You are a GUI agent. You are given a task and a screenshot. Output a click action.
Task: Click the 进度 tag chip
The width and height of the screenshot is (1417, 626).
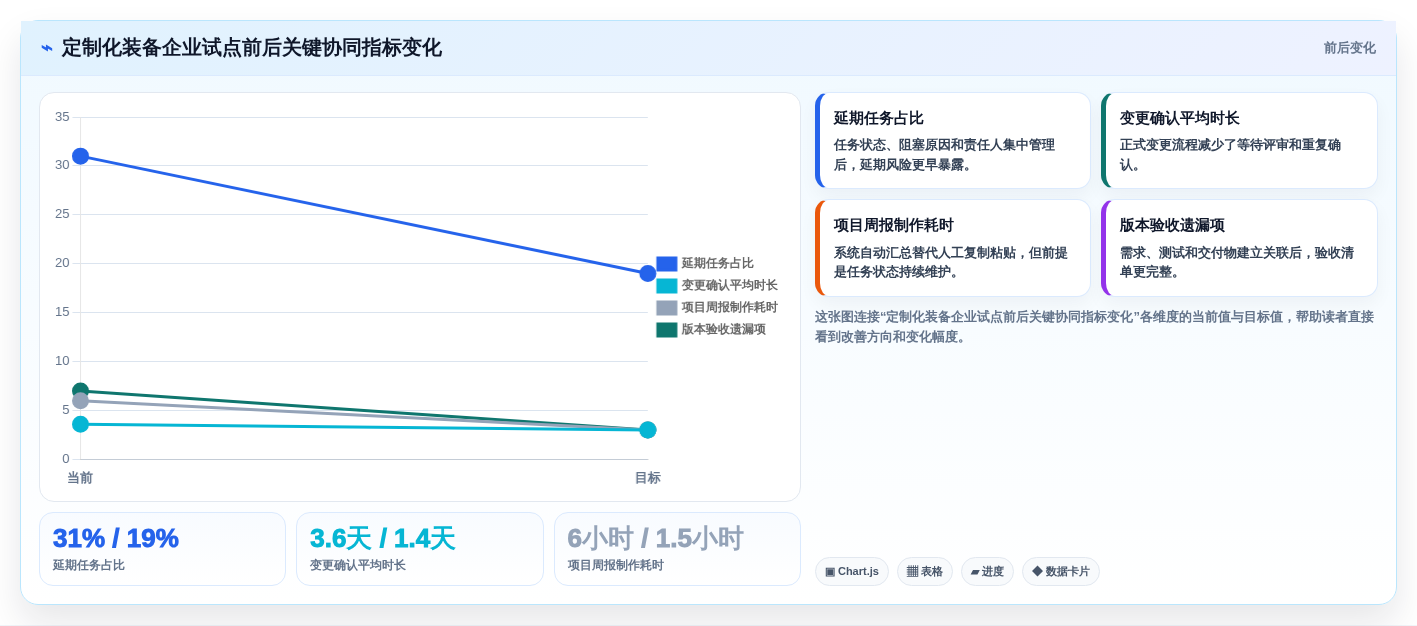point(987,572)
